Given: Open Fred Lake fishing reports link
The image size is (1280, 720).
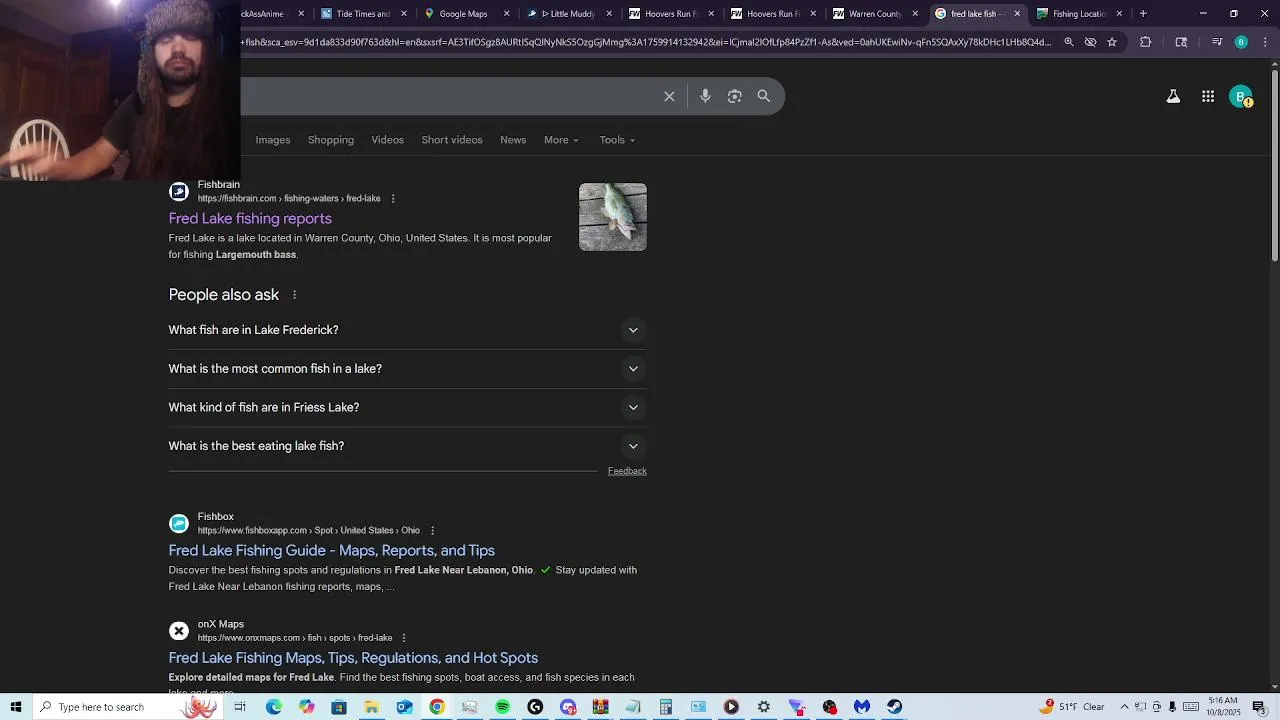Looking at the screenshot, I should pyautogui.click(x=250, y=219).
